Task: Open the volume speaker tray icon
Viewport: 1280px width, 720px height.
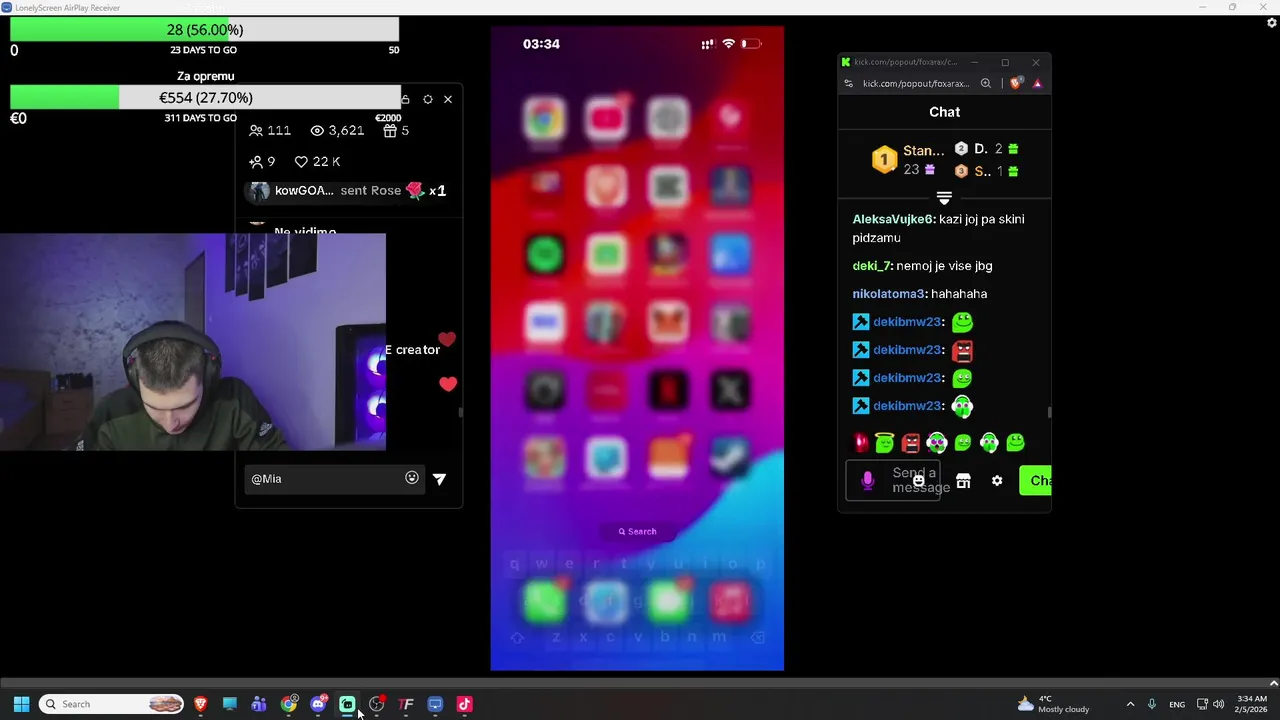Action: point(1218,704)
